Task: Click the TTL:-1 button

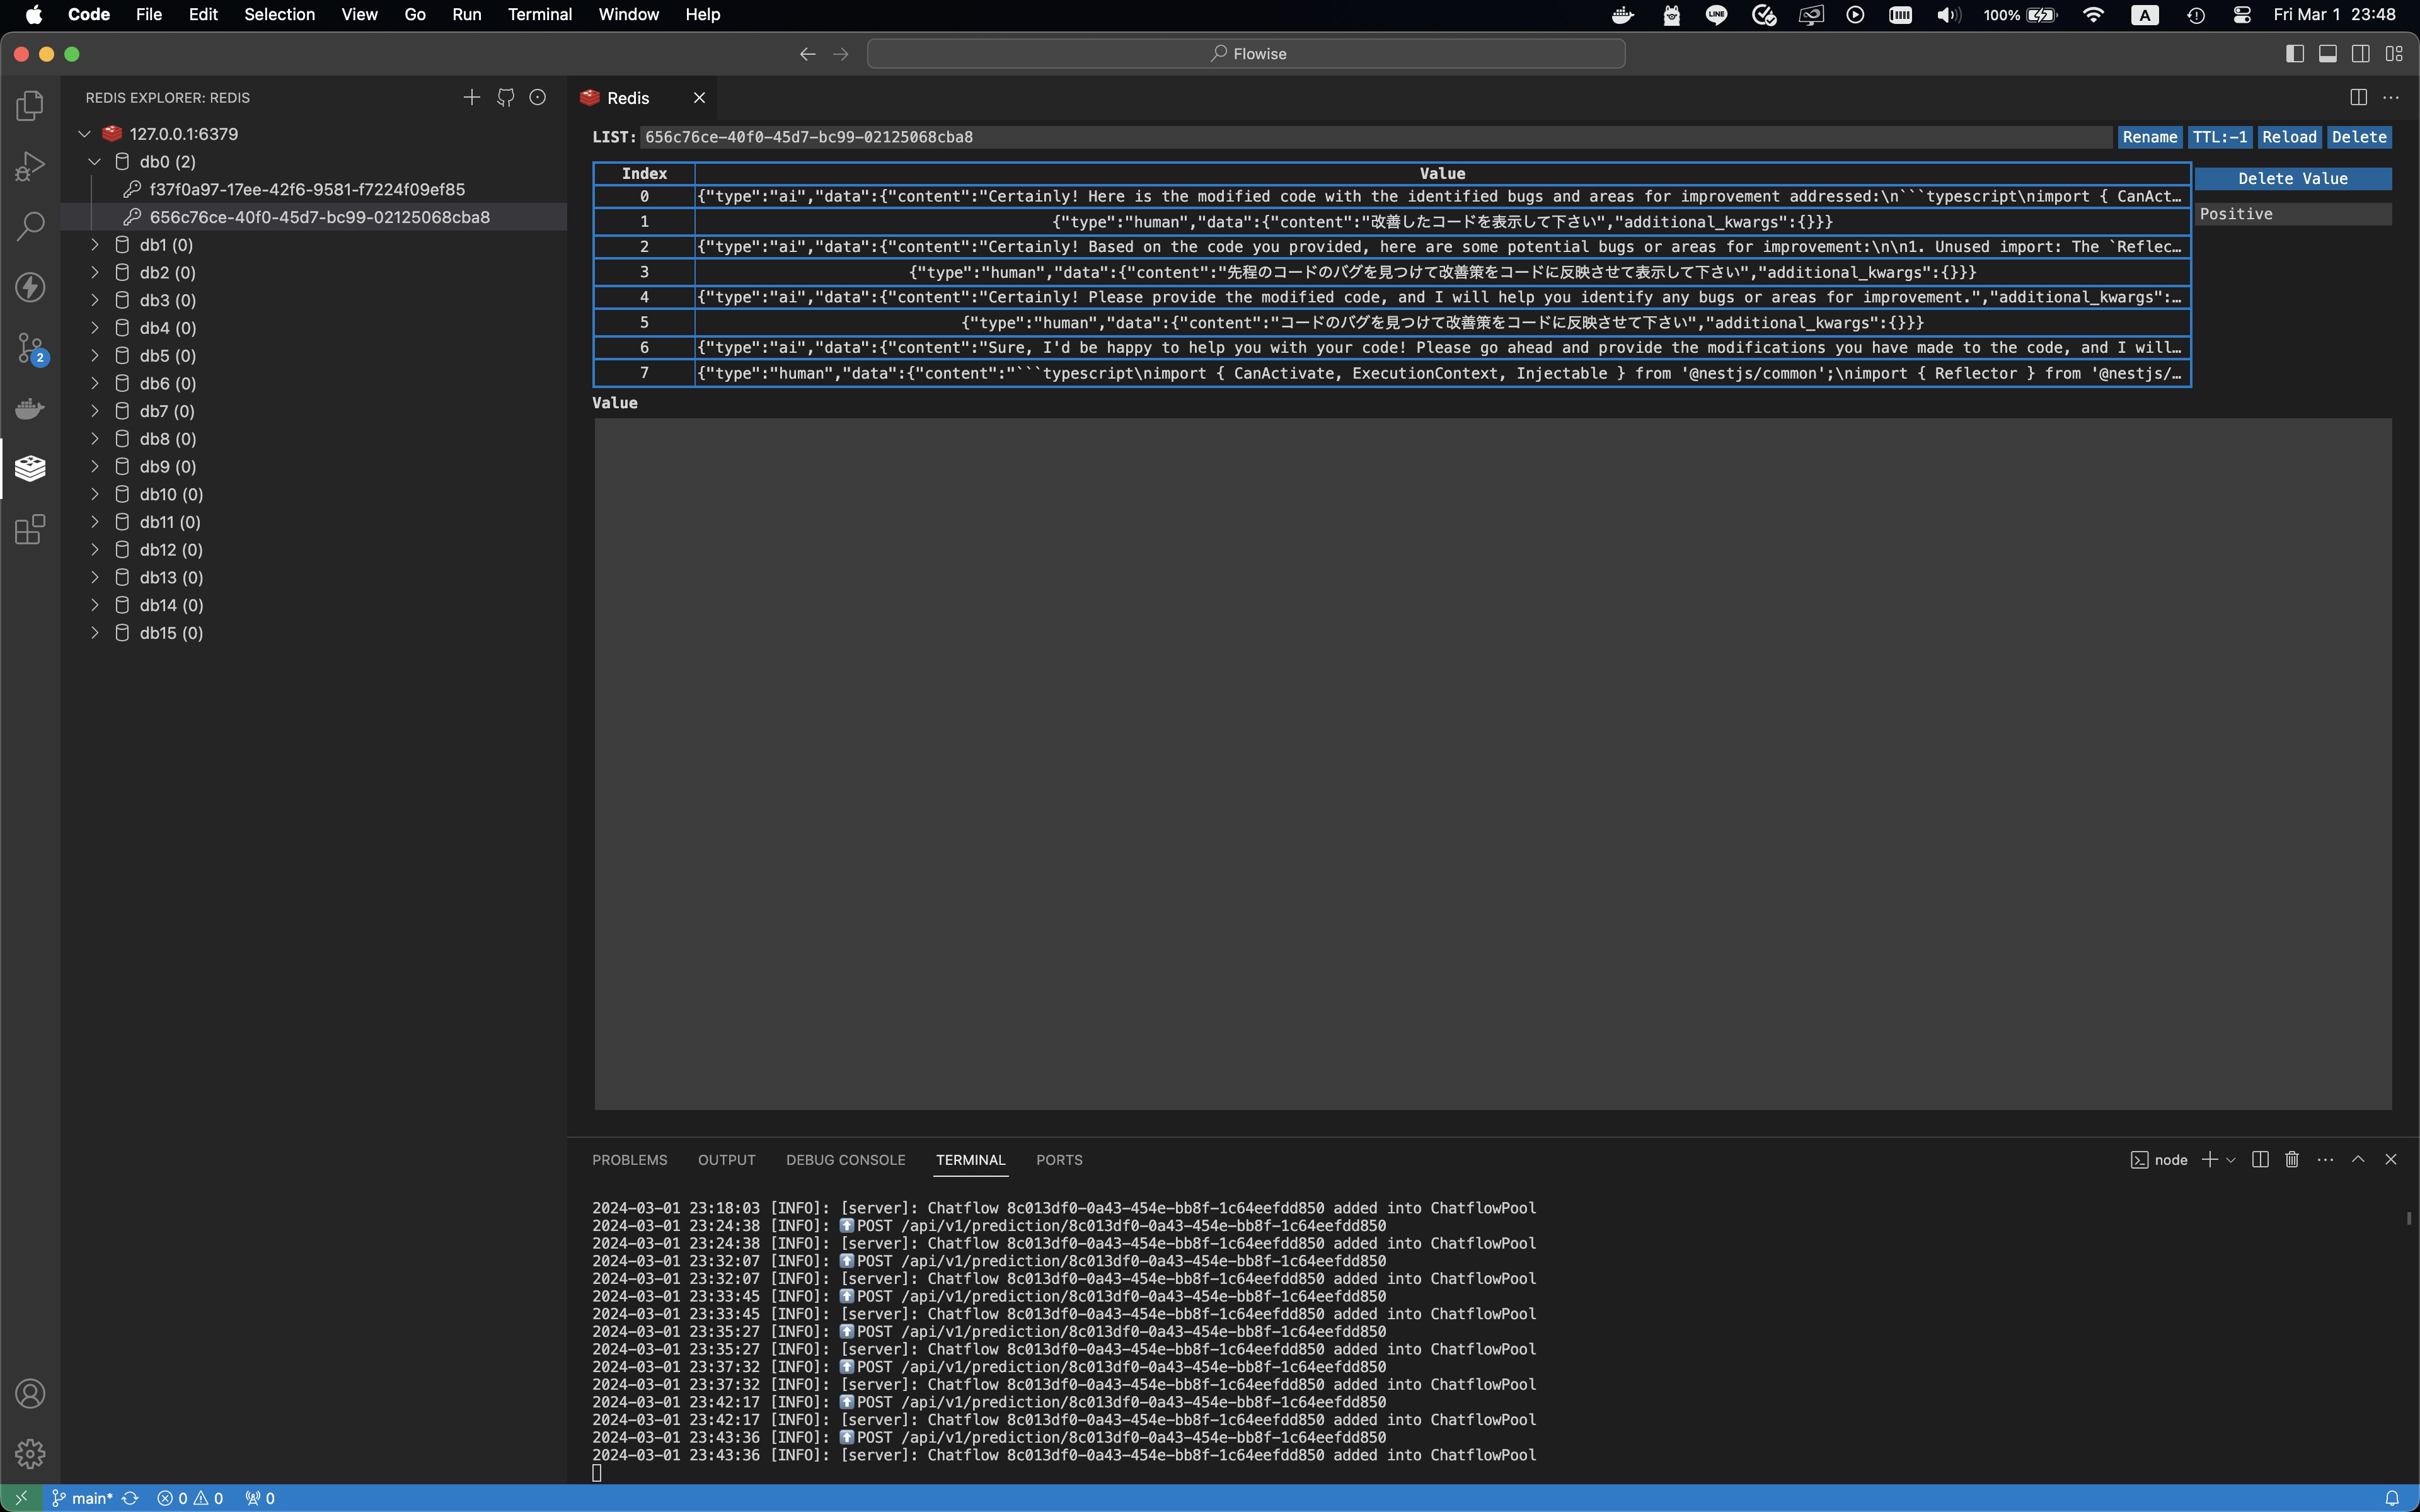Action: click(2220, 137)
